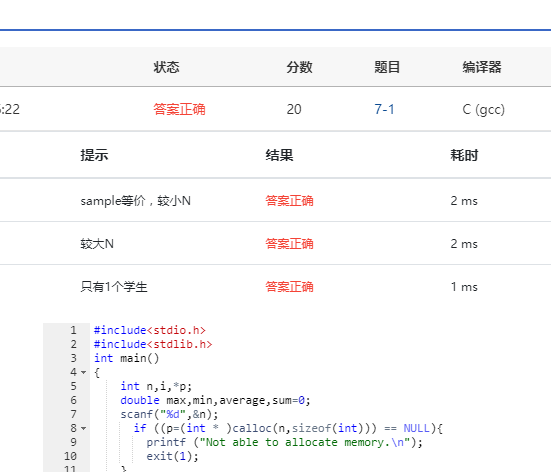Click the scanf("%d",&n) code line
This screenshot has height=472, width=551.
click(x=169, y=414)
